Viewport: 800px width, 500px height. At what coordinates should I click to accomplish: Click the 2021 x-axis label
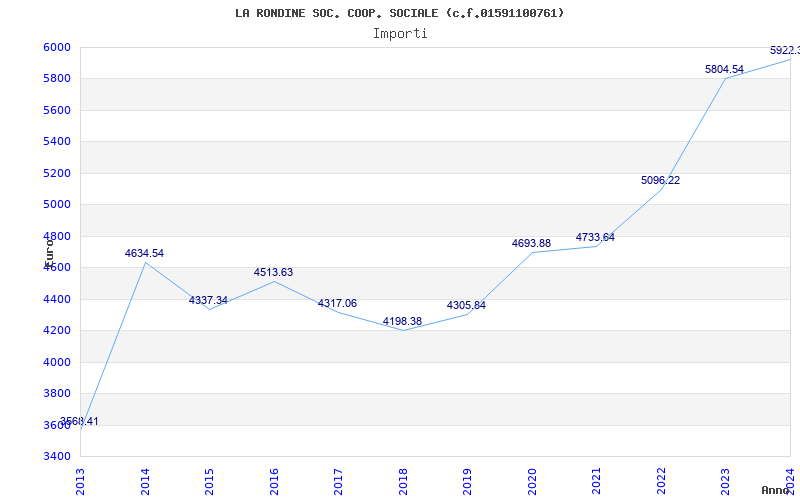pos(596,481)
